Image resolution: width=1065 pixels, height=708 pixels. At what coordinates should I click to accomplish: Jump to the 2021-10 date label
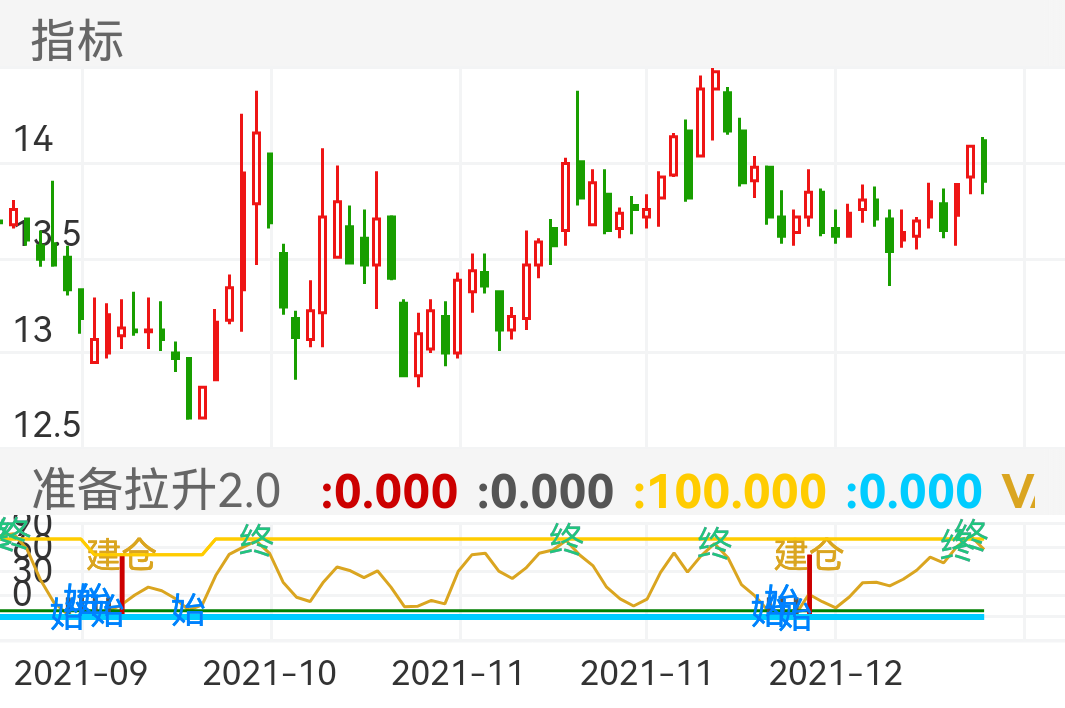[x=270, y=673]
